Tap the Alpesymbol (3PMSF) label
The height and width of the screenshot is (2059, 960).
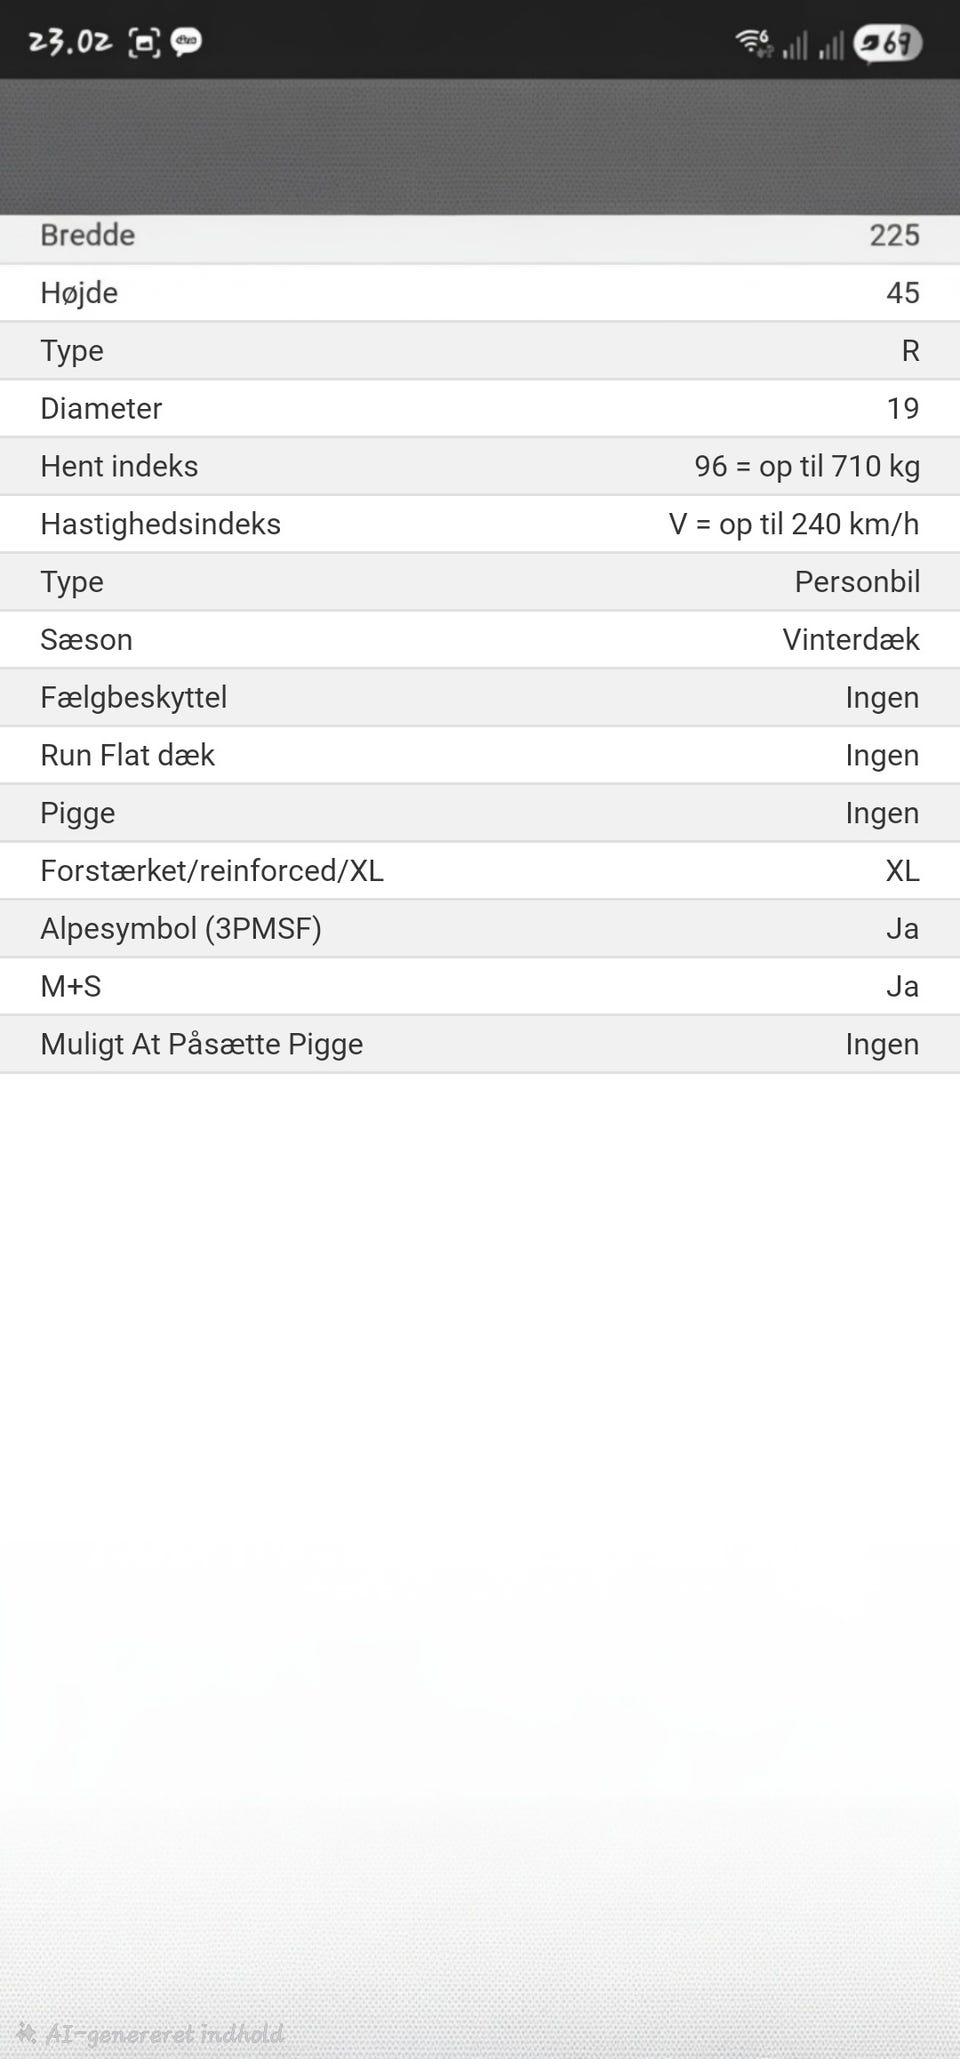[180, 929]
